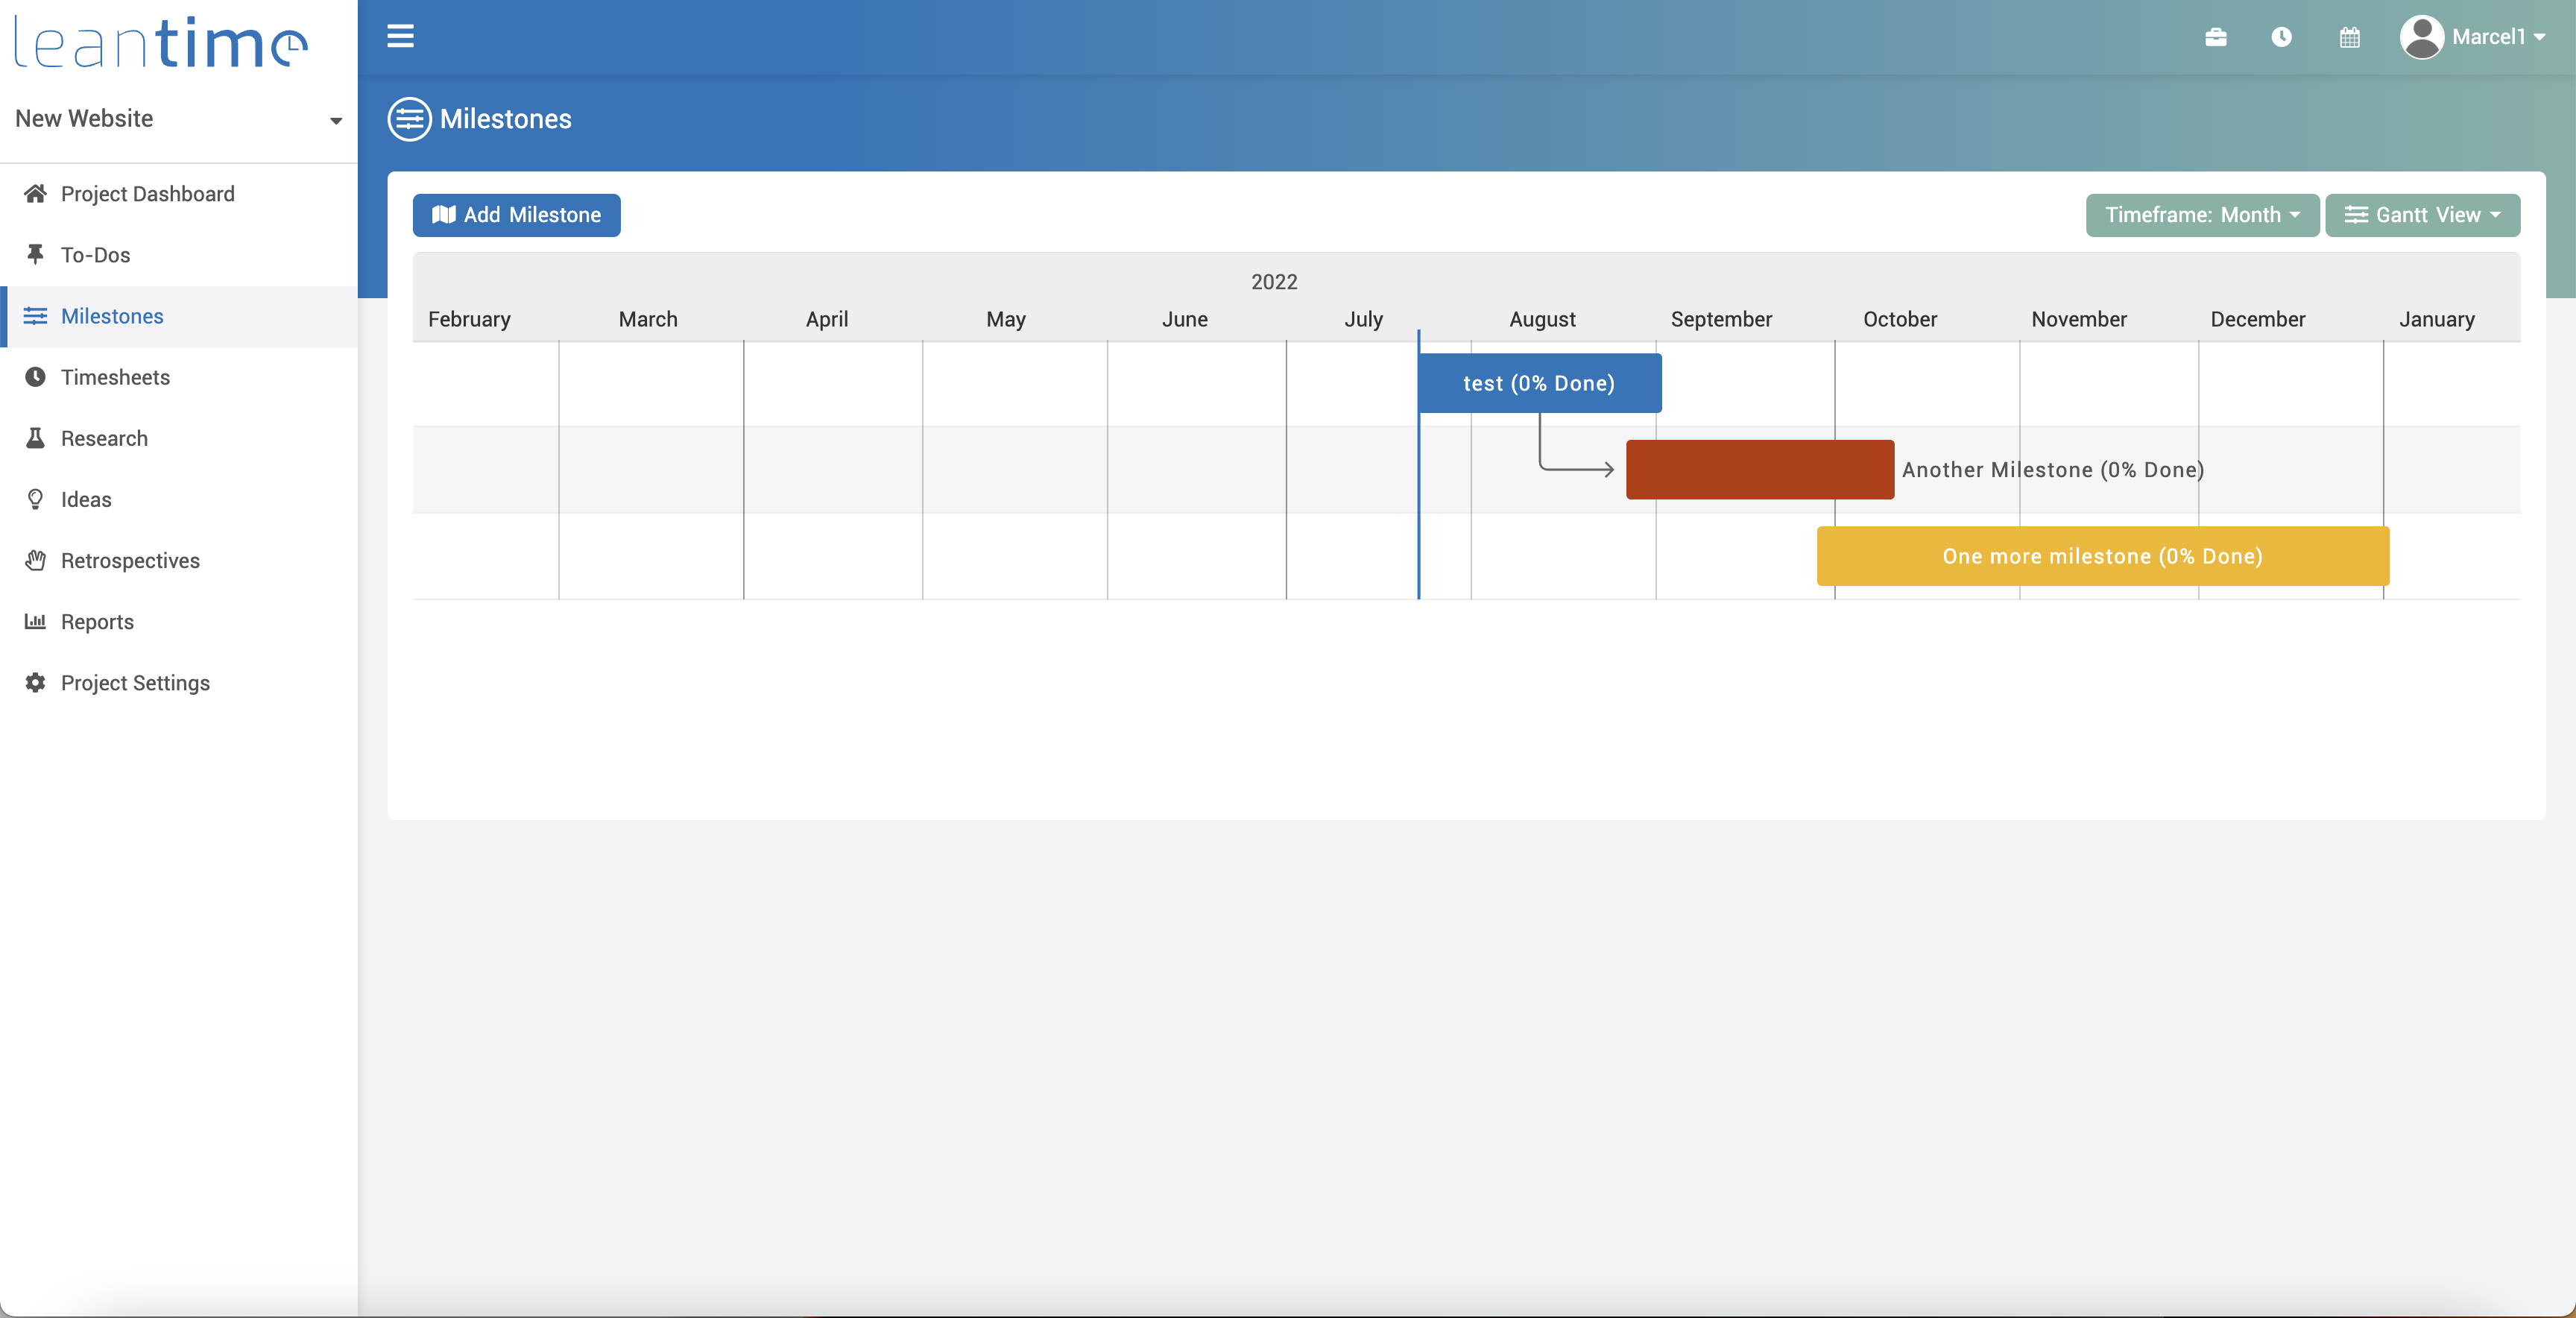
Task: Open the calendar icon in top bar
Action: coord(2349,37)
